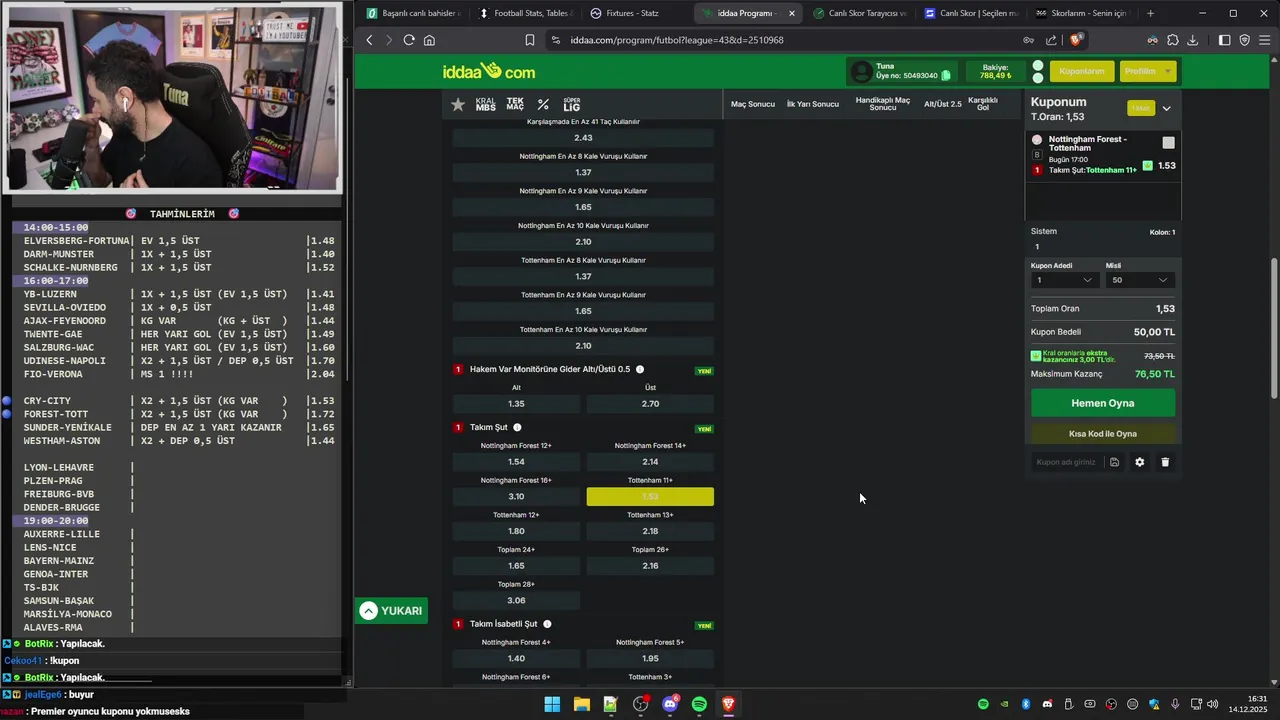1280x720 pixels.
Task: Delete the coupon with the trash icon
Action: pos(1165,462)
